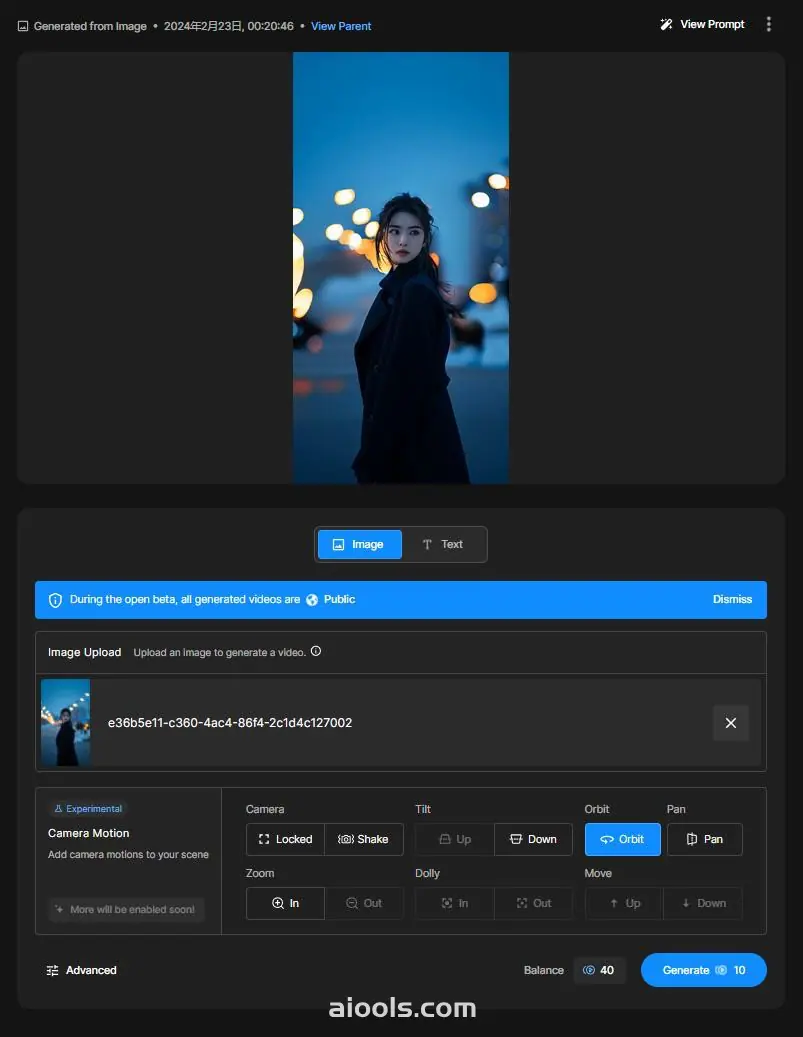Image resolution: width=803 pixels, height=1037 pixels.
Task: Open the three-dot more options menu
Action: click(768, 25)
